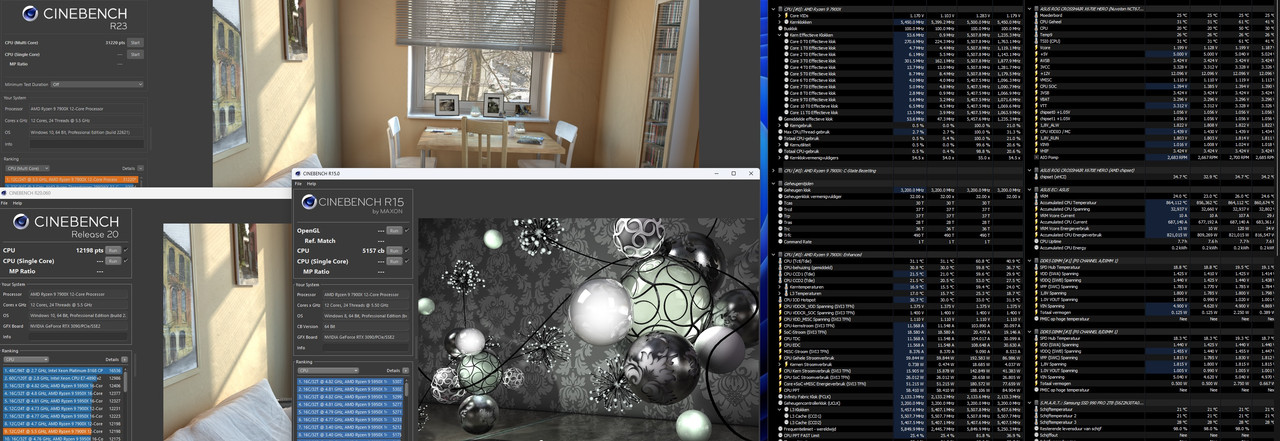Open the File menu in Cinebench R20
1280x441 pixels.
(4, 202)
